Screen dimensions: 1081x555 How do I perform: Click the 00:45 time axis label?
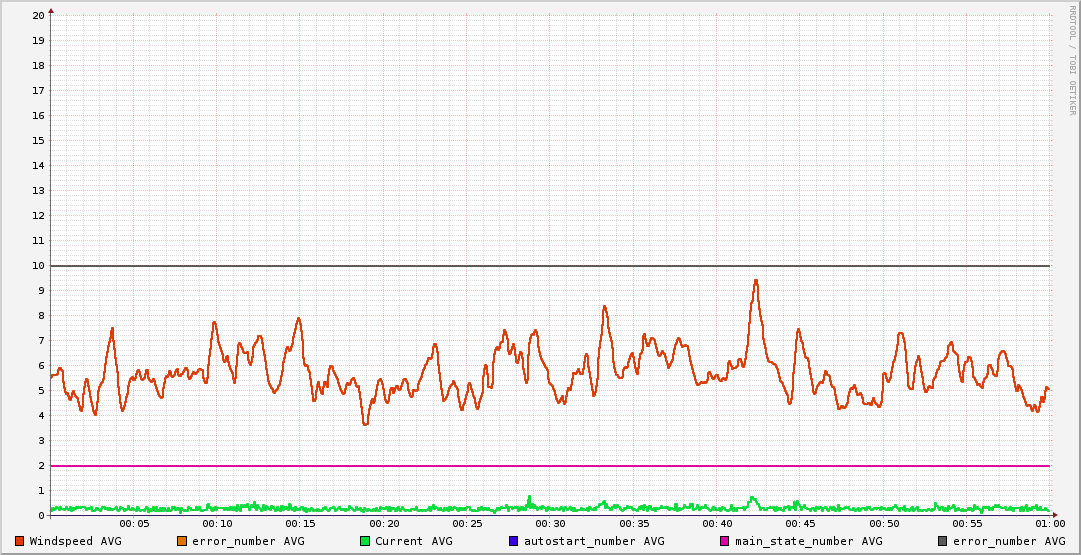pos(800,523)
